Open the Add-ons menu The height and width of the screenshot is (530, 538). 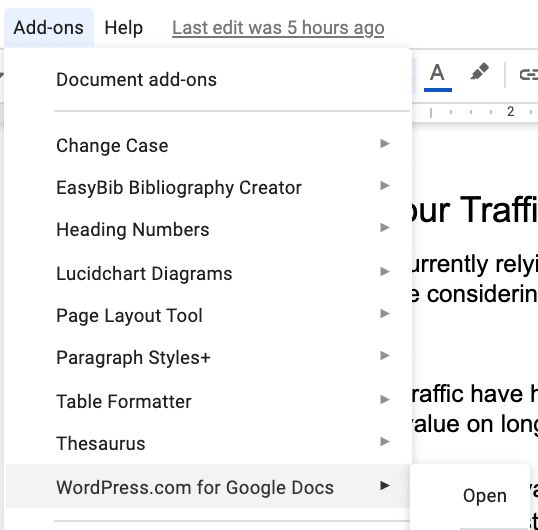[49, 27]
